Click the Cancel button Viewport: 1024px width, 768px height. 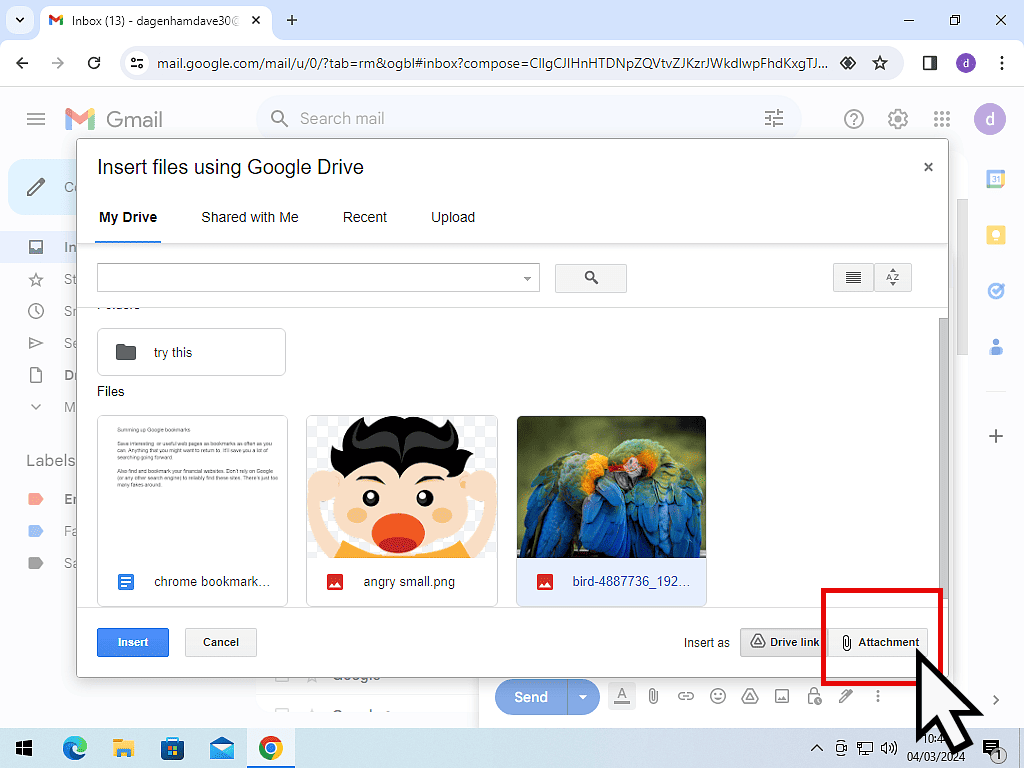[221, 642]
